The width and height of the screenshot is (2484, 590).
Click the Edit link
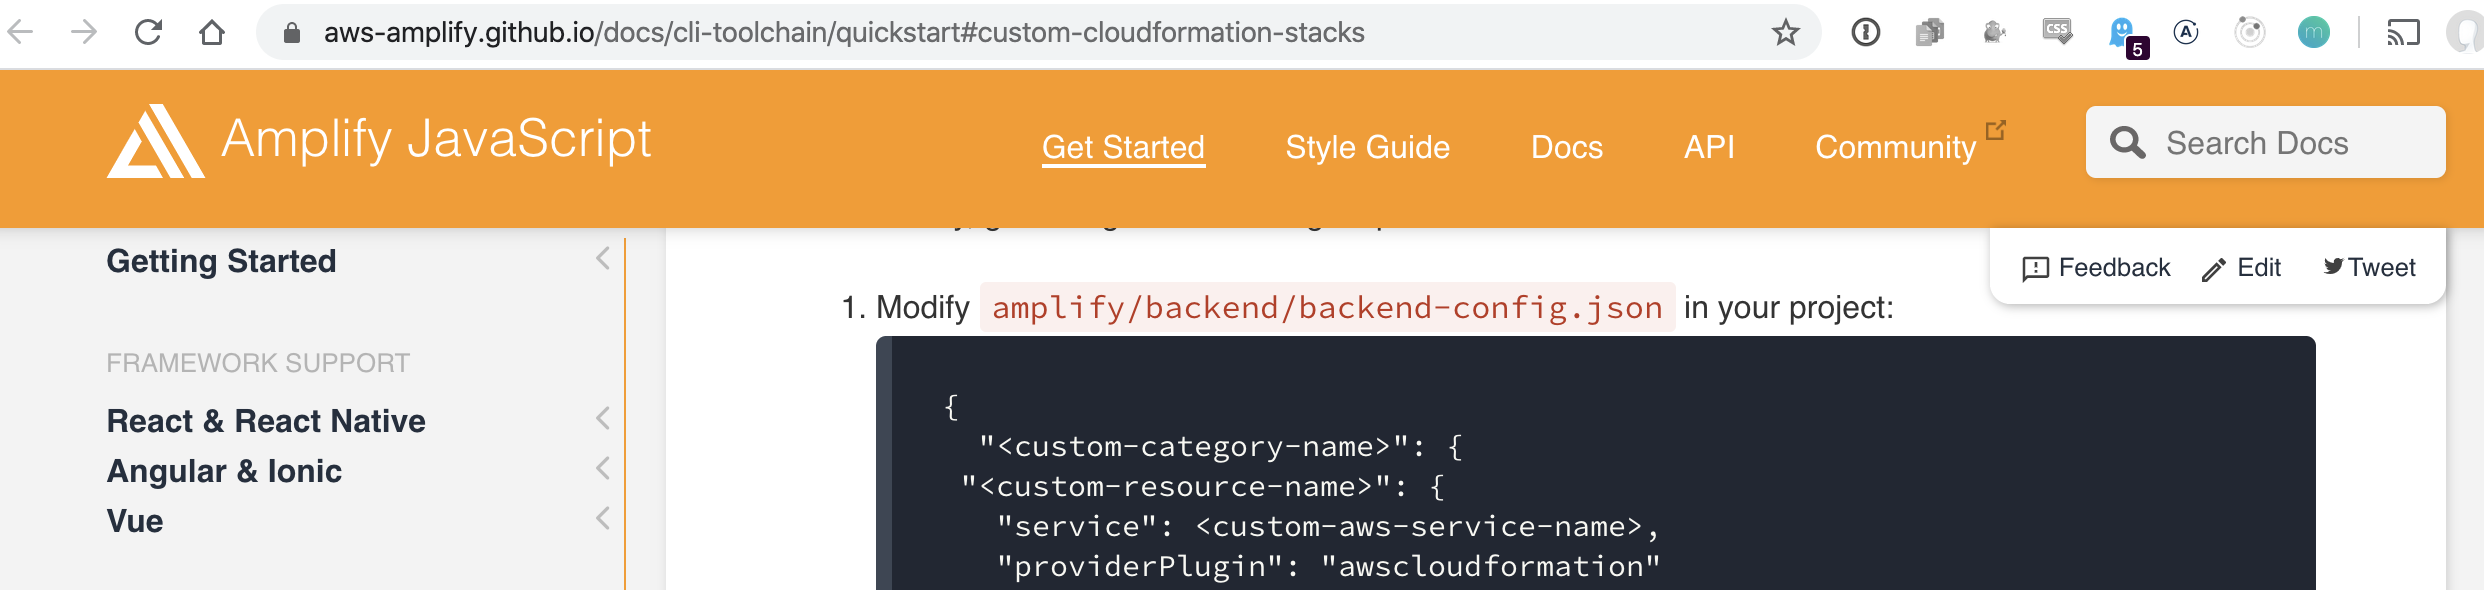tap(2241, 268)
